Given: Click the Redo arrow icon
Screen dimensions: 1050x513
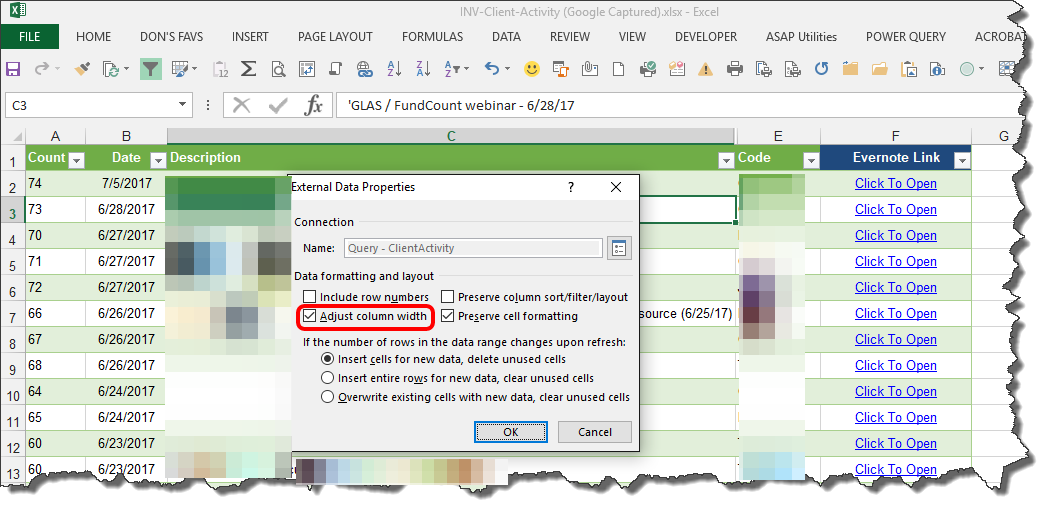Looking at the screenshot, I should [43, 68].
